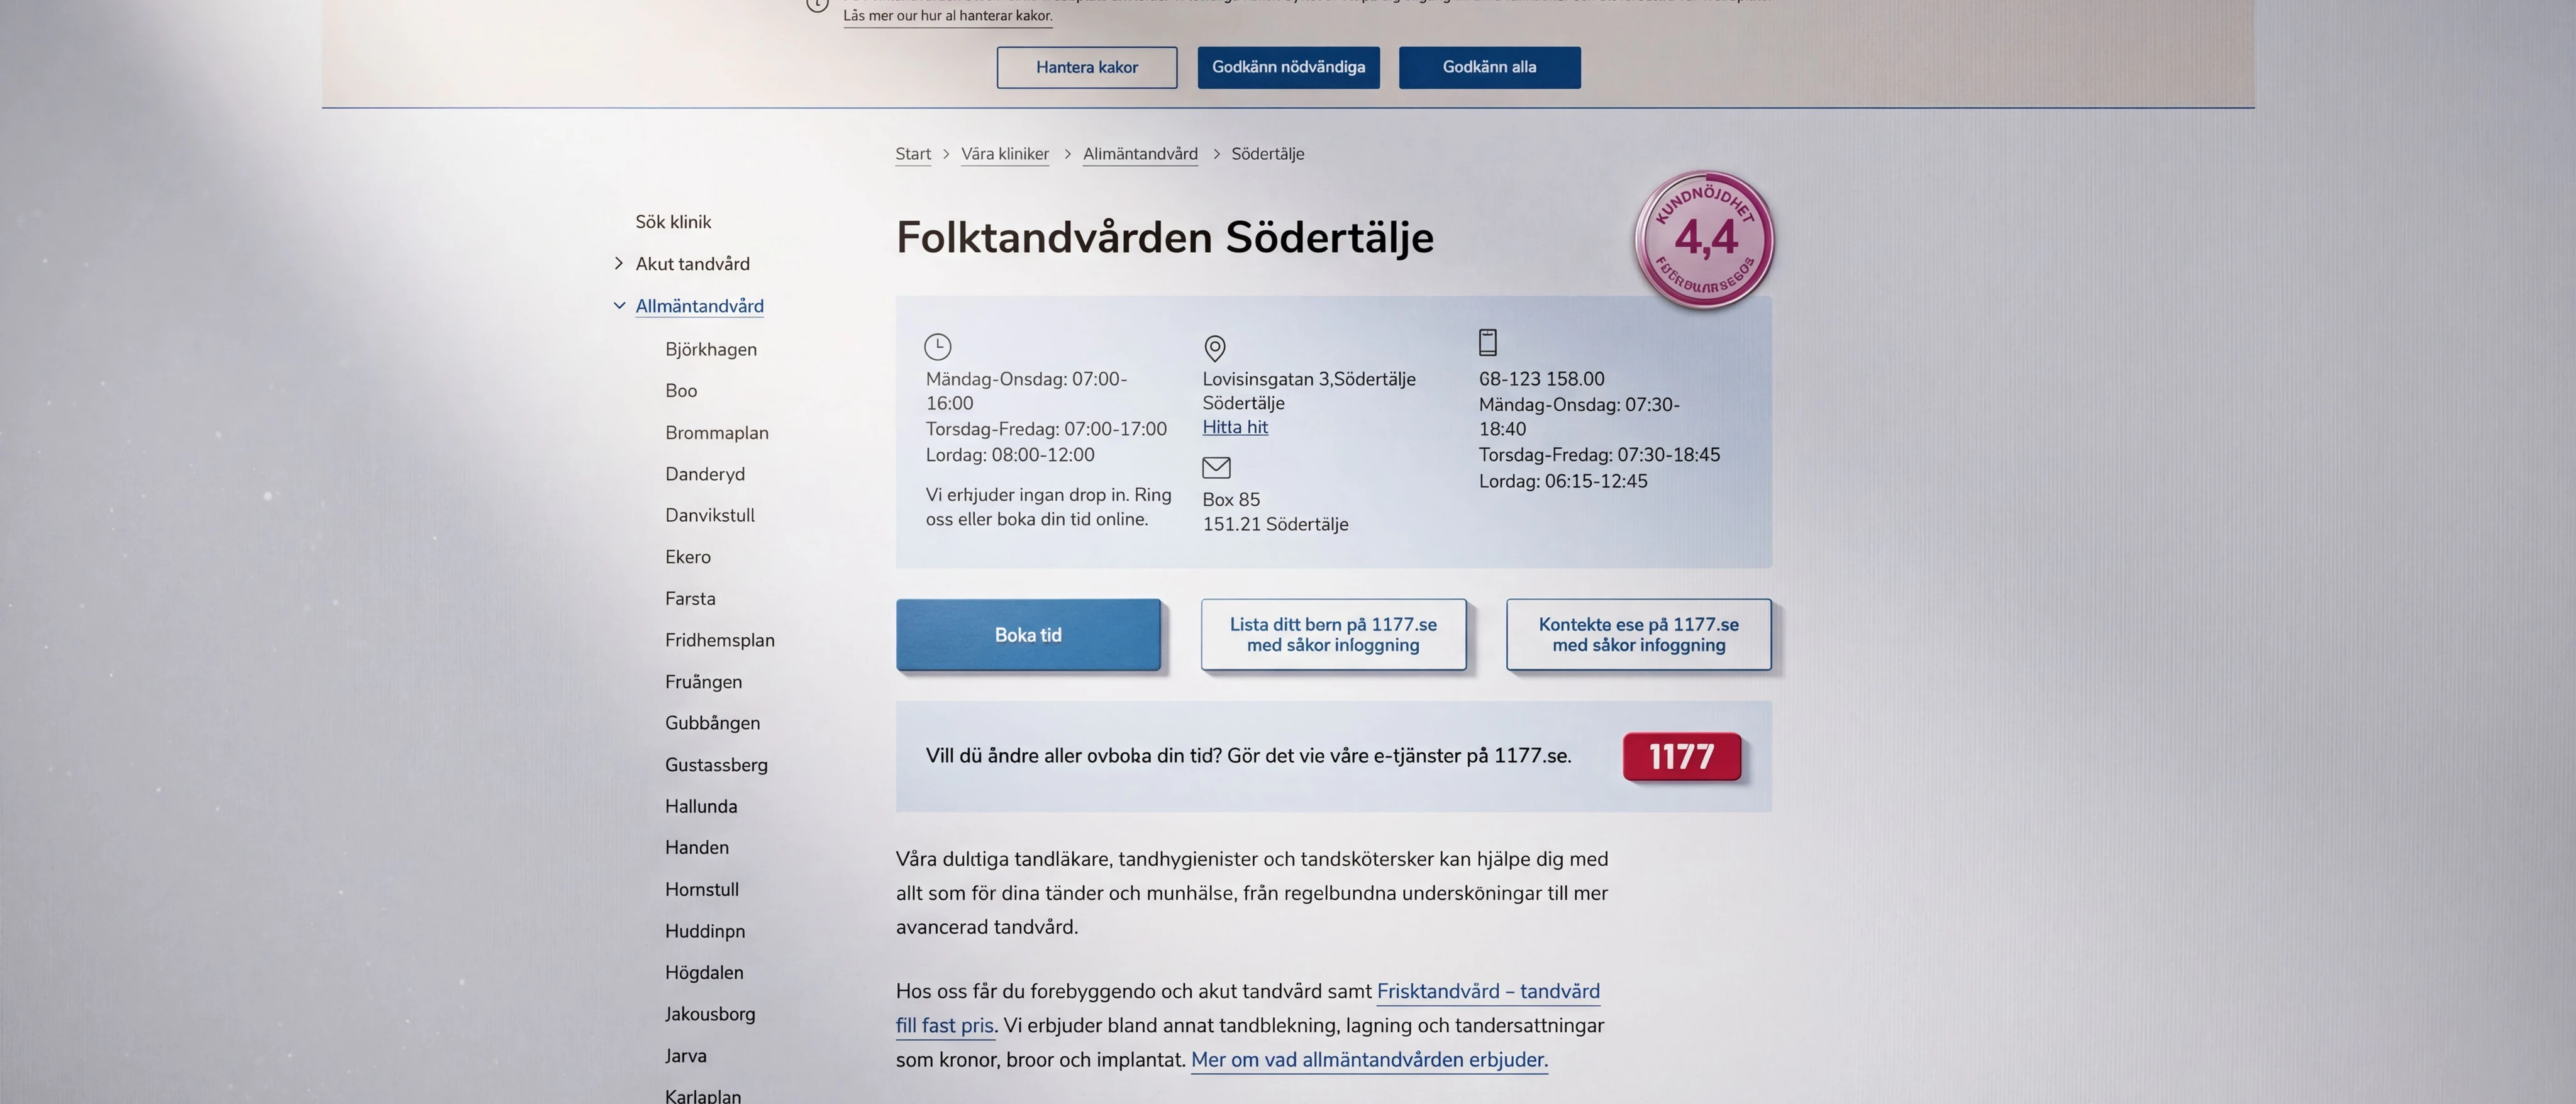The height and width of the screenshot is (1104, 2576).
Task: Select Danvikstull clinic in sidebar
Action: click(710, 515)
